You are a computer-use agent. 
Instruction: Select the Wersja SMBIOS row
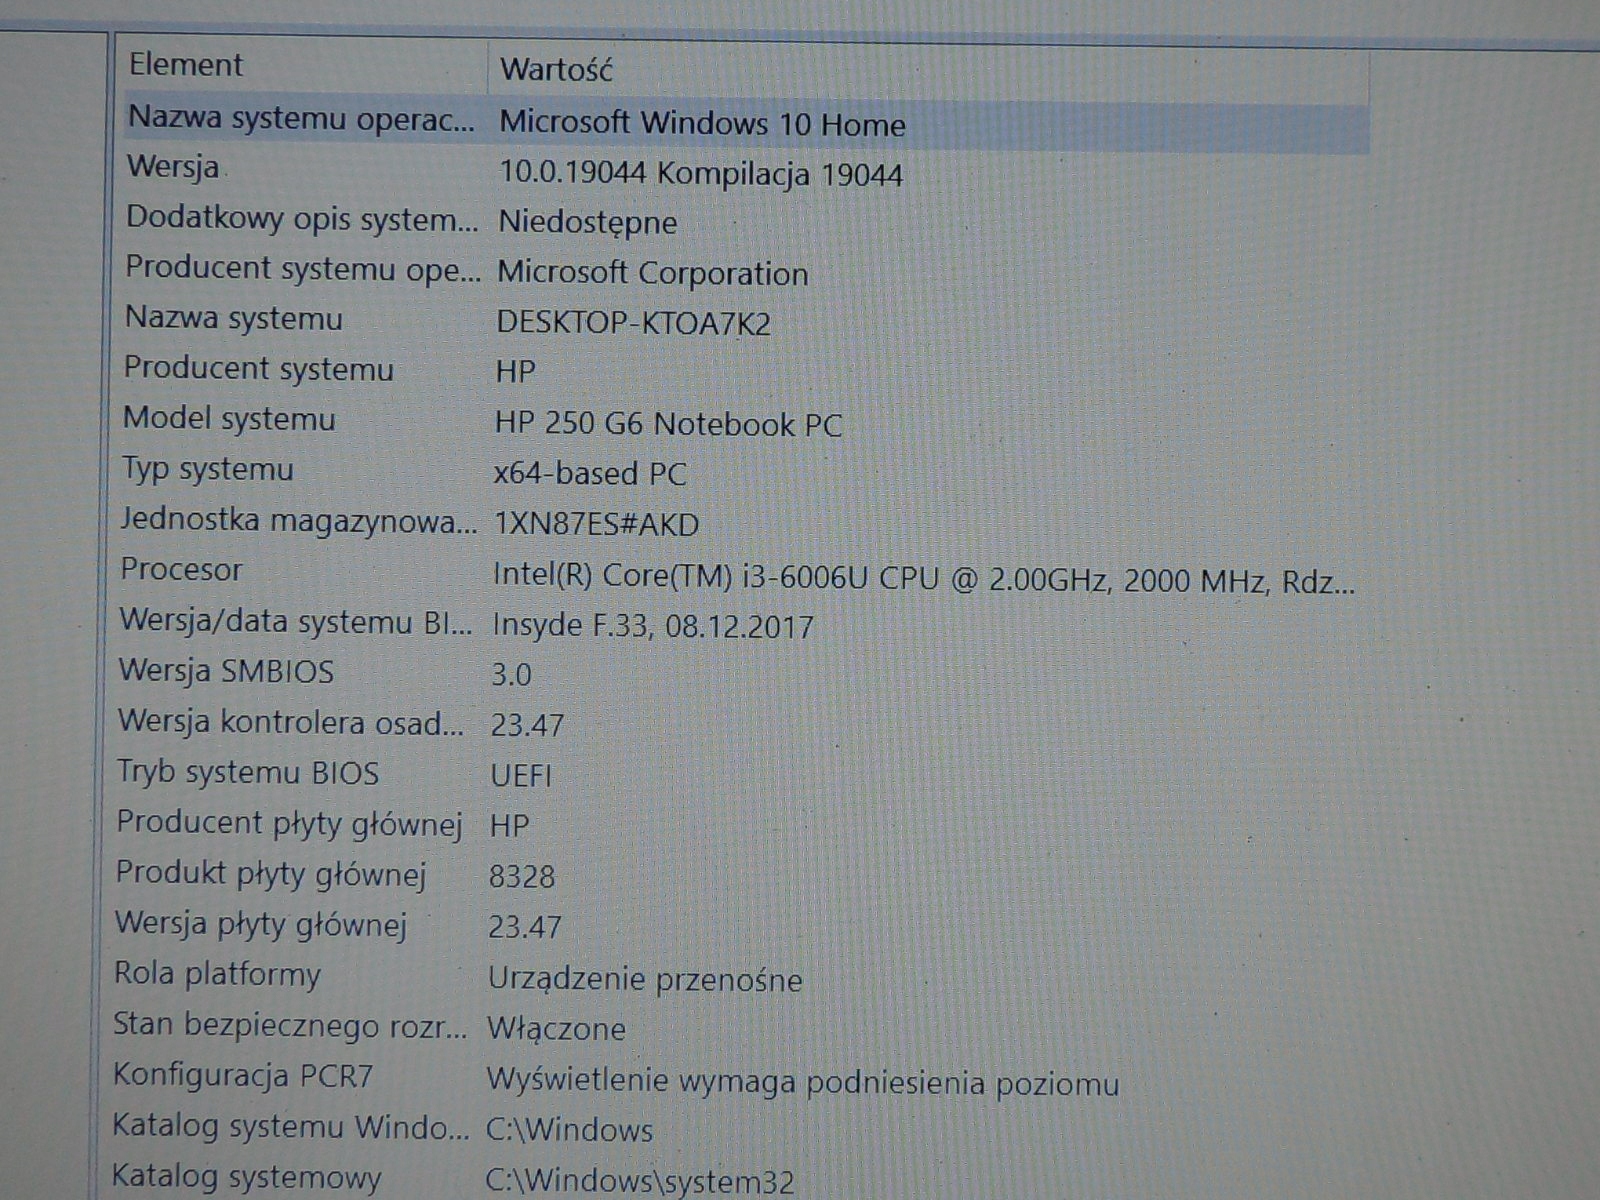coord(226,672)
